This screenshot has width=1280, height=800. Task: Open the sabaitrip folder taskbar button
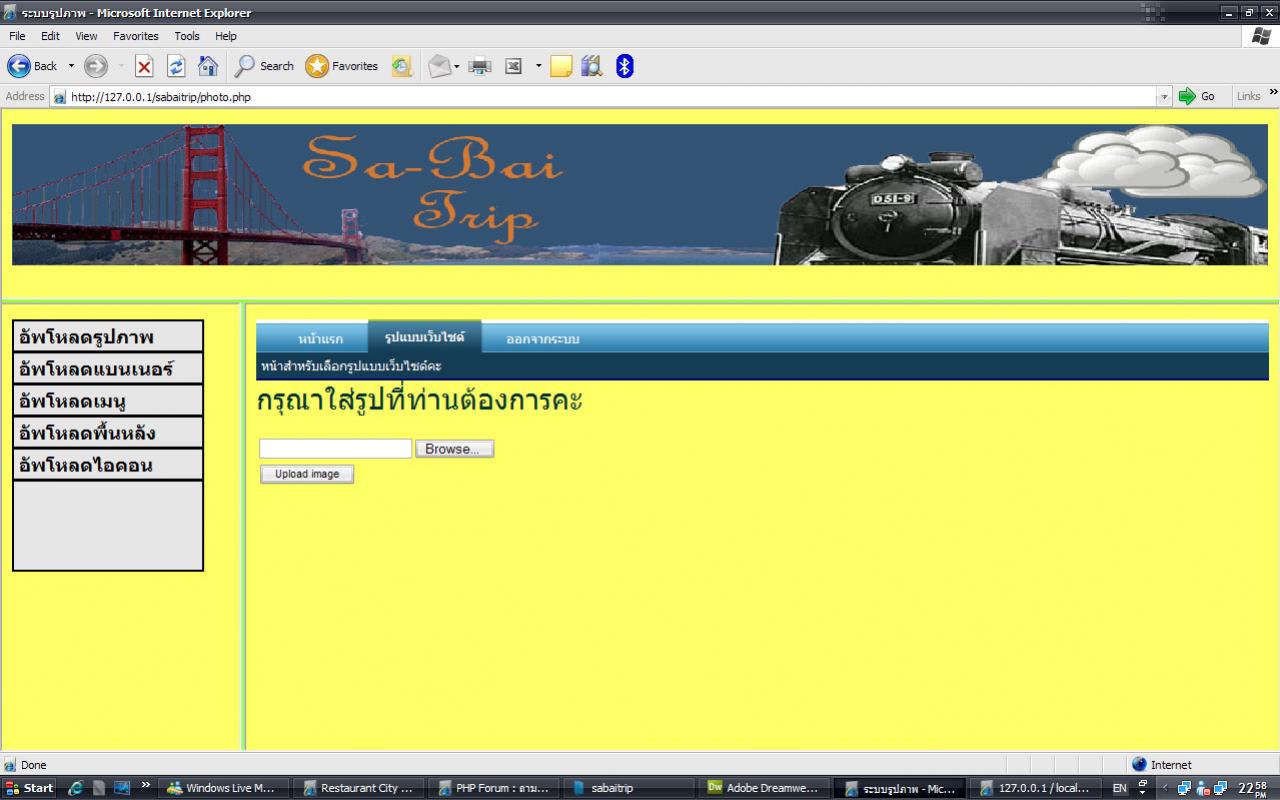630,788
